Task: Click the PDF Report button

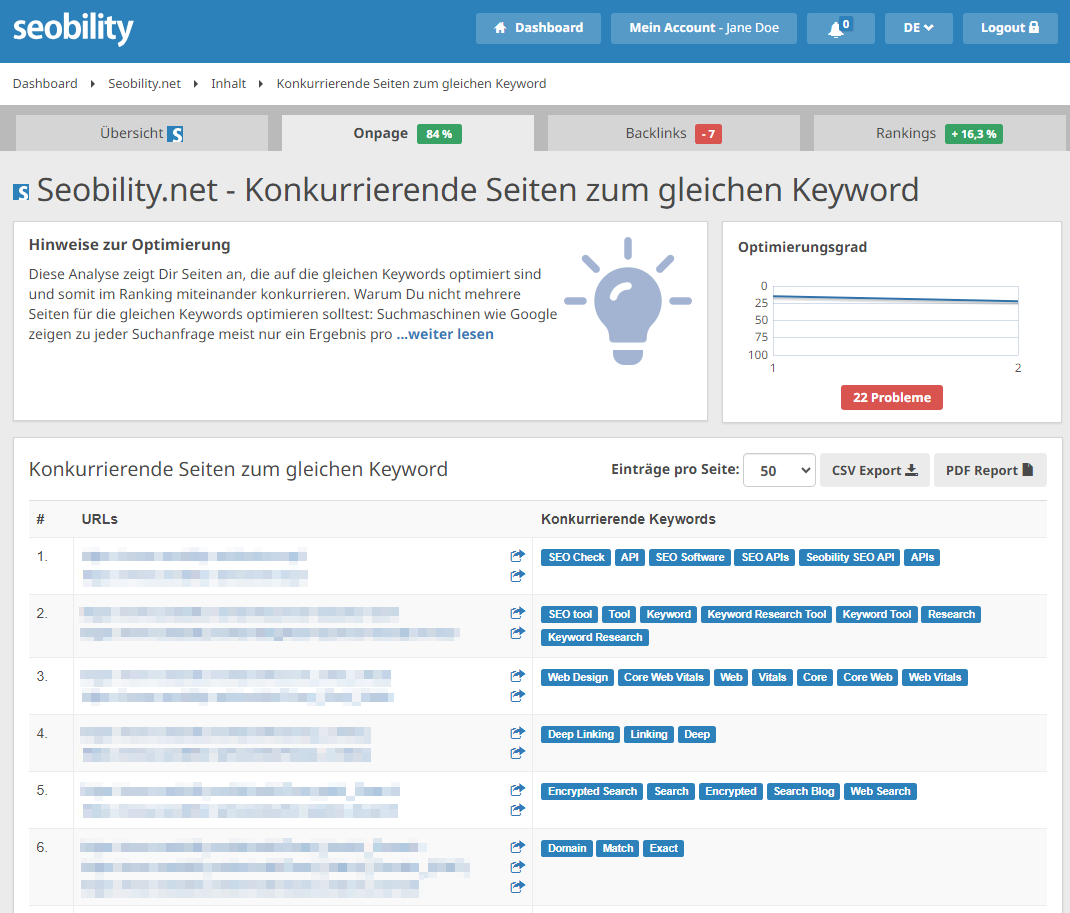Action: (x=990, y=470)
